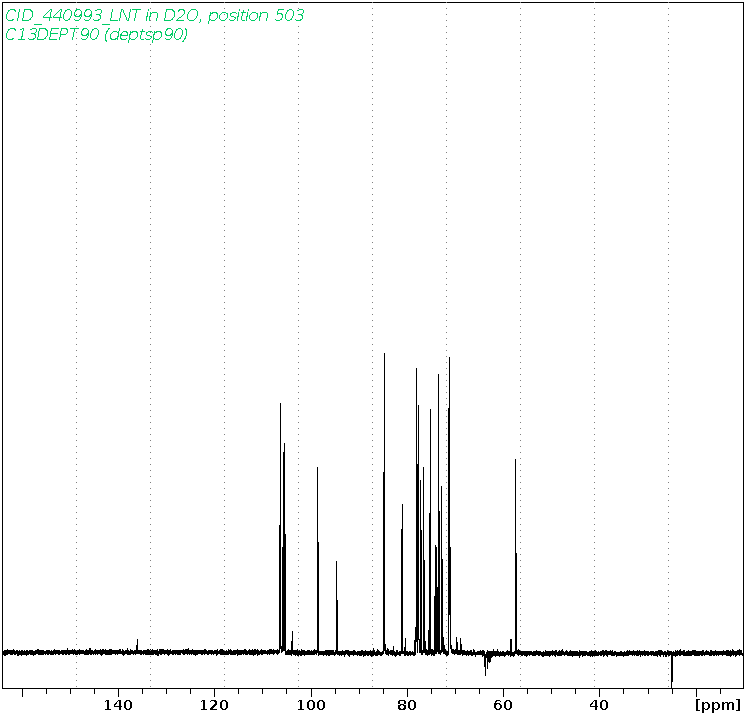Click the 60 ppm axis label
747x717 pixels.
(503, 705)
